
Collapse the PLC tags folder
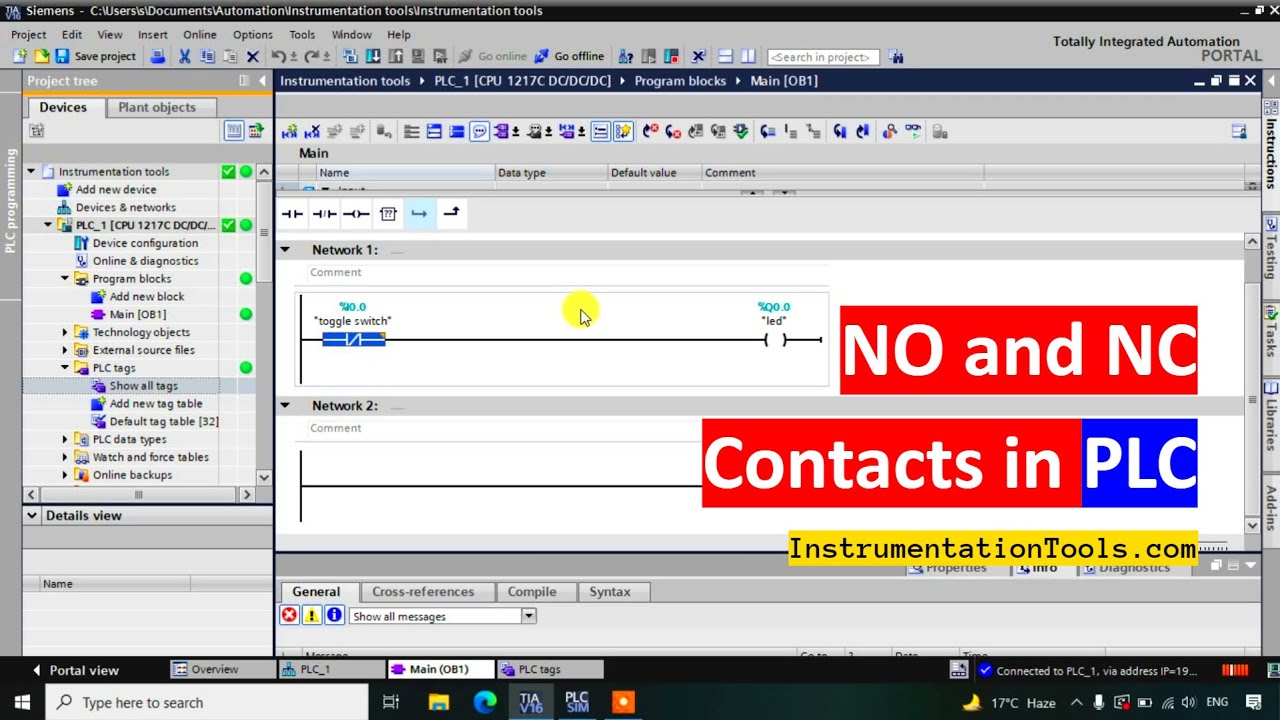(x=65, y=368)
